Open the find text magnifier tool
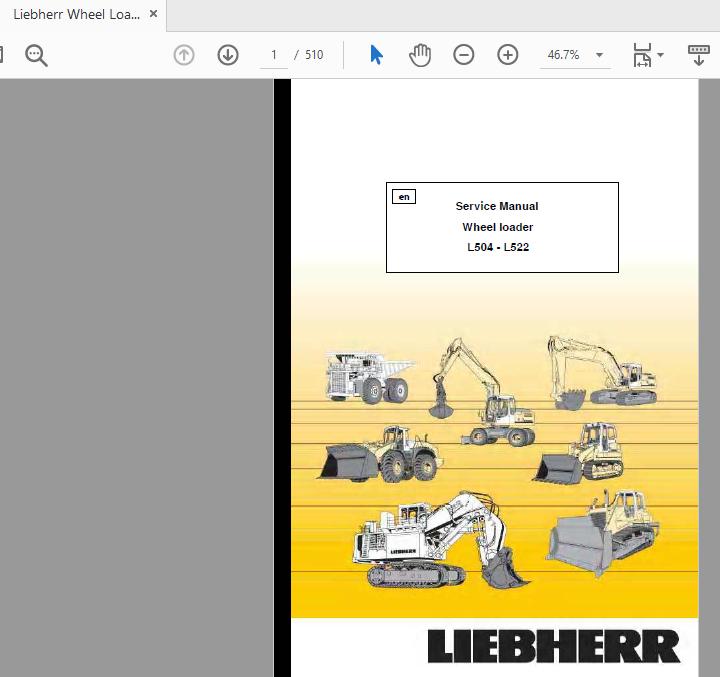 tap(36, 56)
